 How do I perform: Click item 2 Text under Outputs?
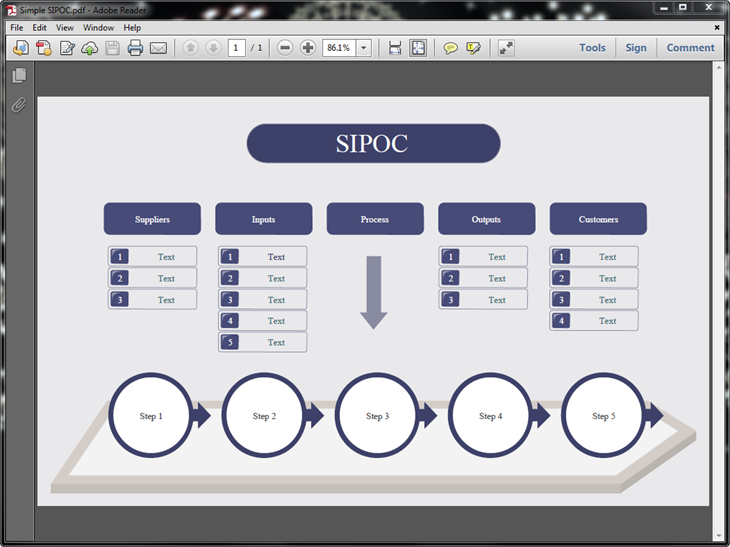483,278
